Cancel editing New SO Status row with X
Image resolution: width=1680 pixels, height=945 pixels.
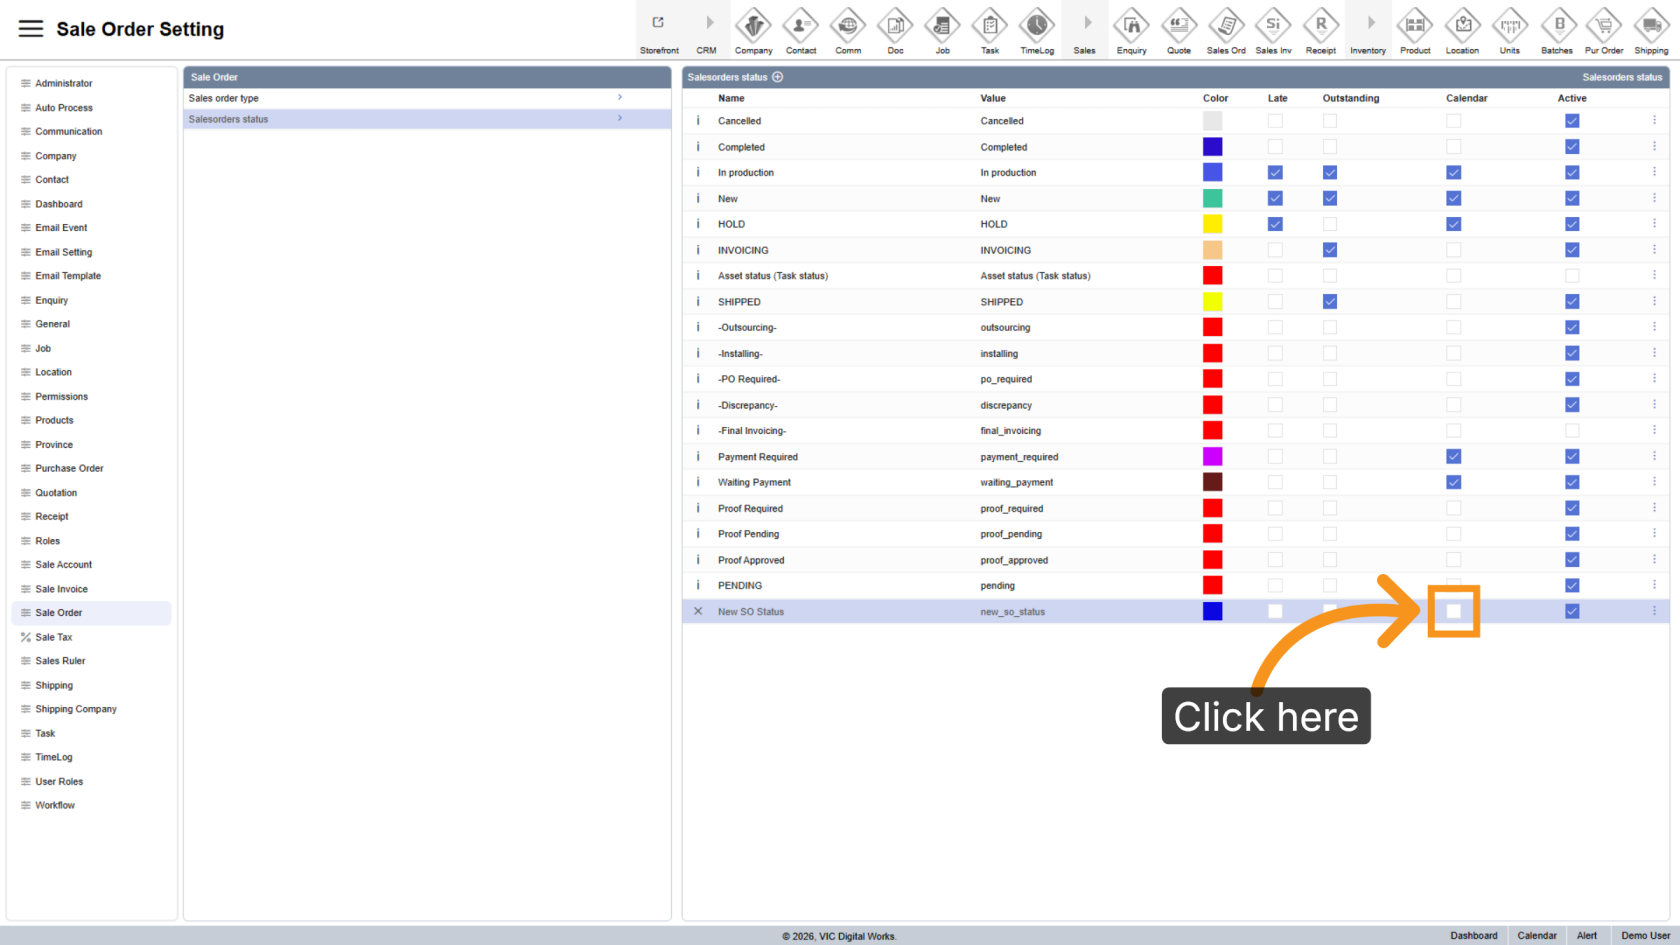coord(698,611)
